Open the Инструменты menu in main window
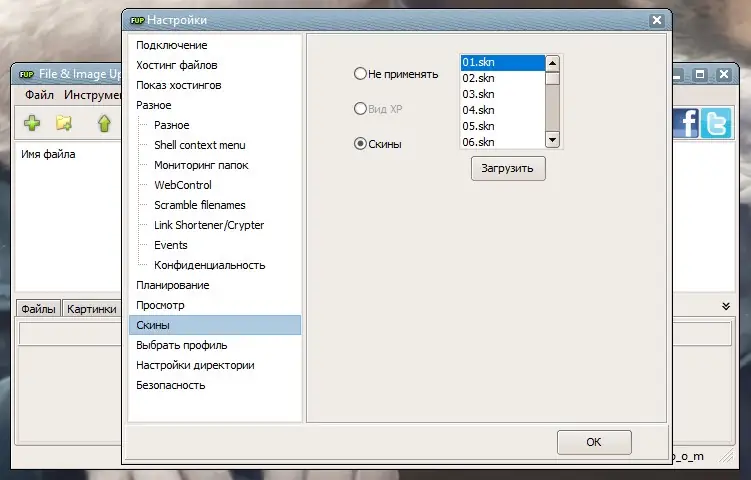This screenshot has width=751, height=480. 92,95
